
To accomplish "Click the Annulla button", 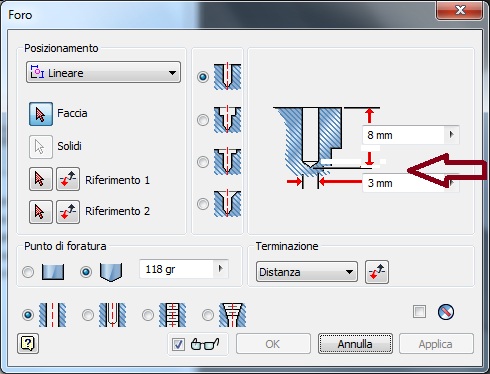I will 355,344.
